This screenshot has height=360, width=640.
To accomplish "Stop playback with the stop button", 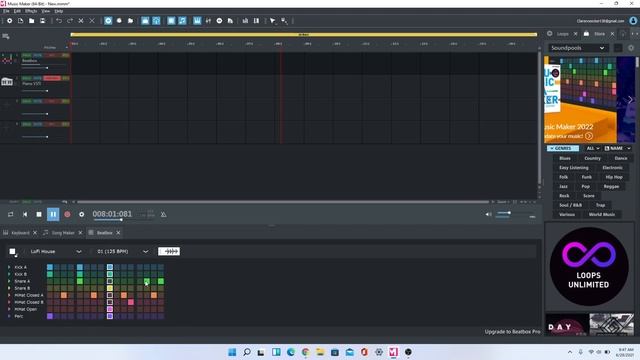I will 39,214.
